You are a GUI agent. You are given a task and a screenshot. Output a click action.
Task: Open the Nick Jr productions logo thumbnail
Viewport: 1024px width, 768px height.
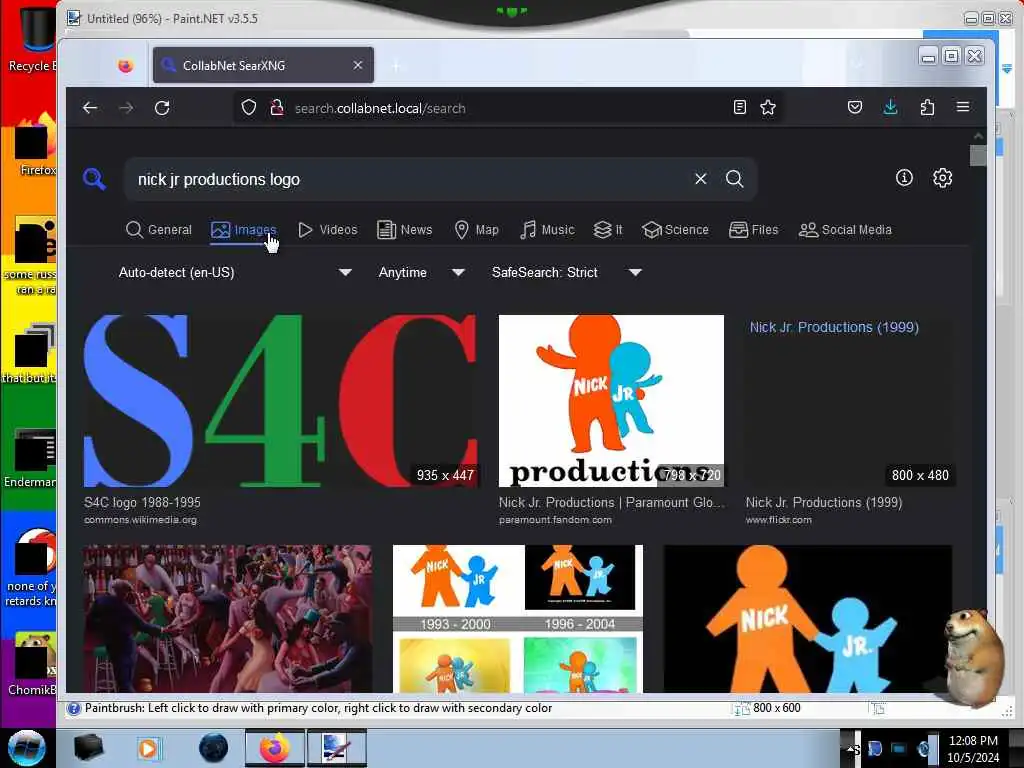click(611, 401)
